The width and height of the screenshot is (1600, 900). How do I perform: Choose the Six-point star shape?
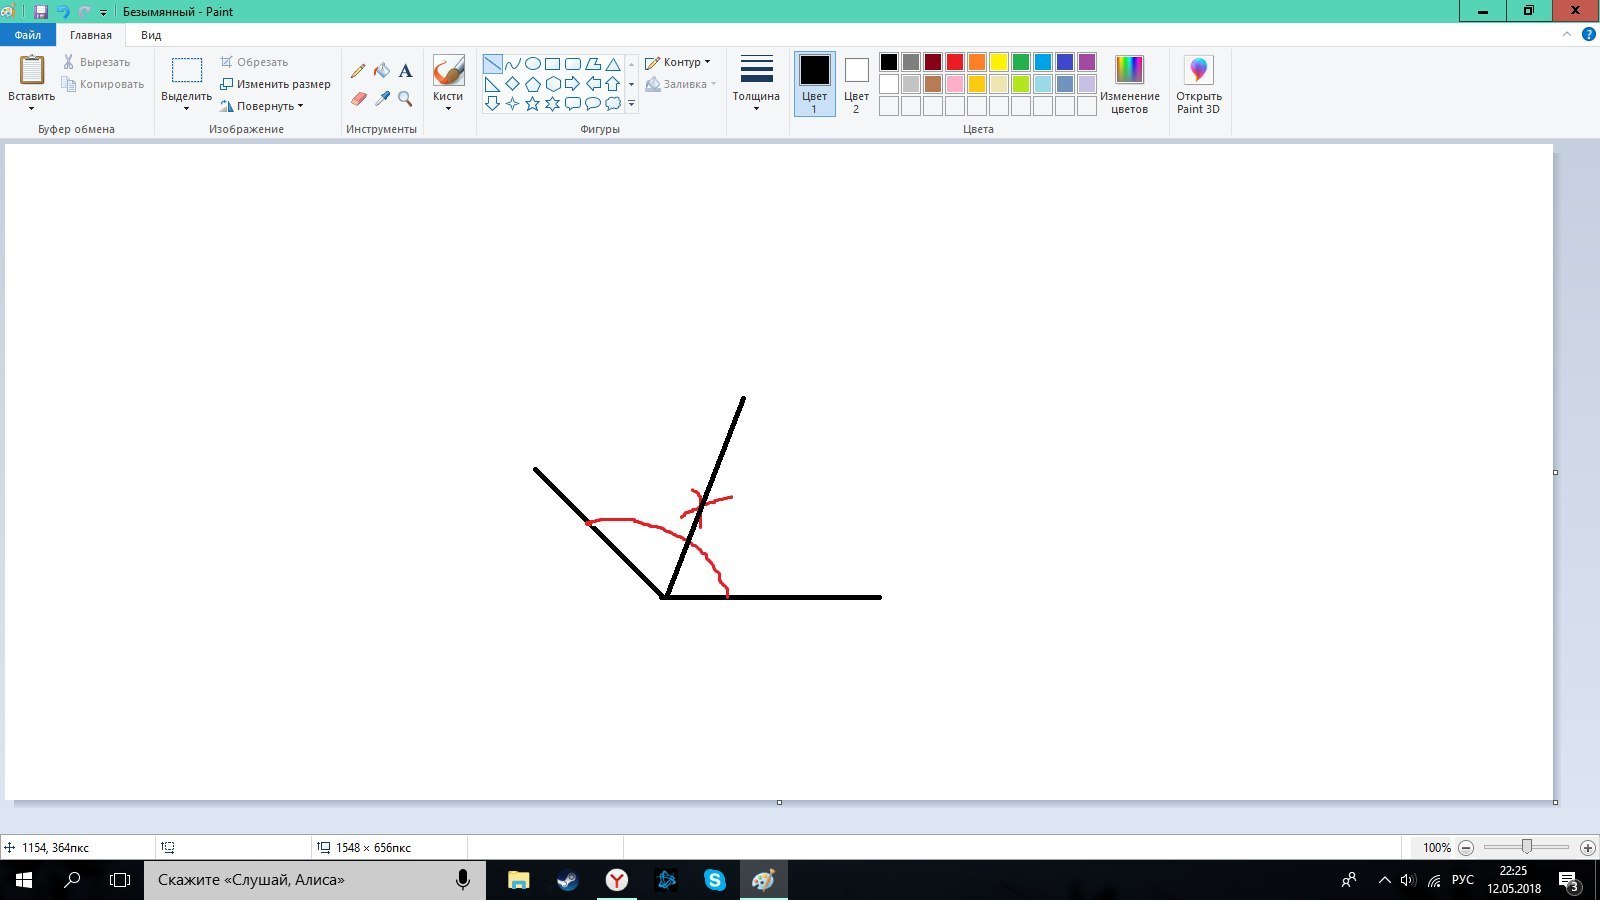(x=553, y=103)
